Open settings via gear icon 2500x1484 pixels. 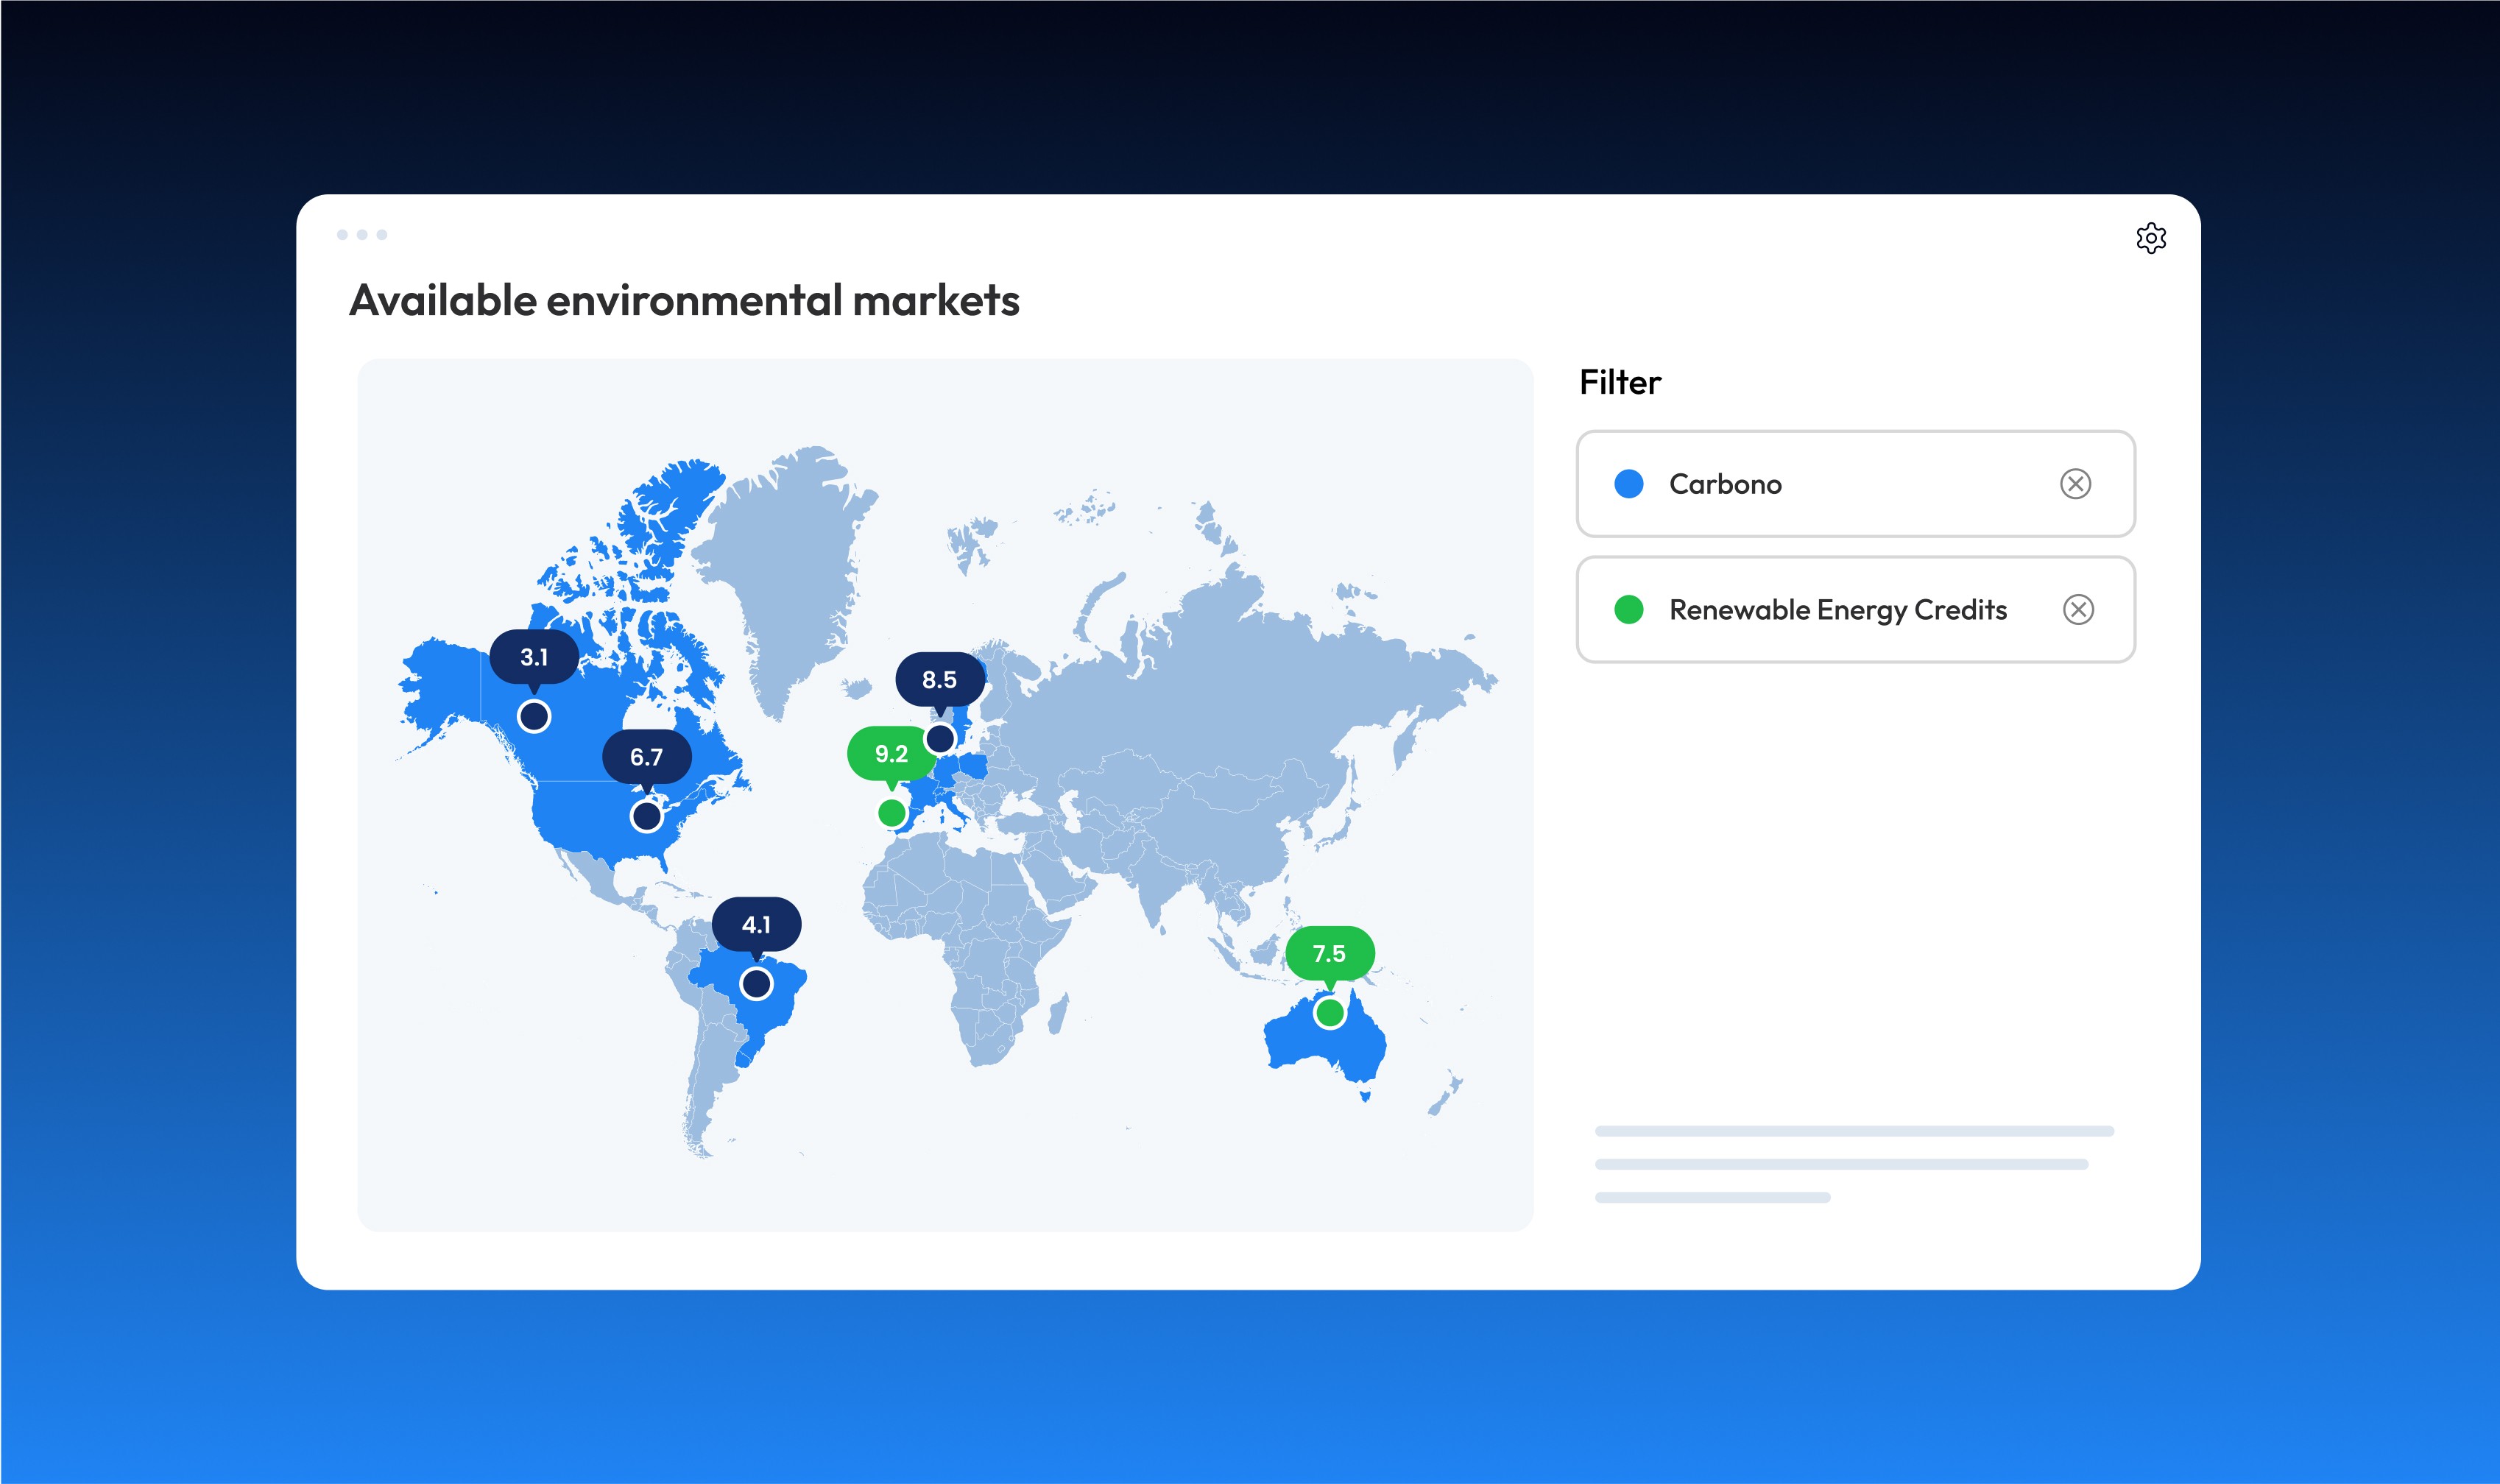pyautogui.click(x=2150, y=238)
